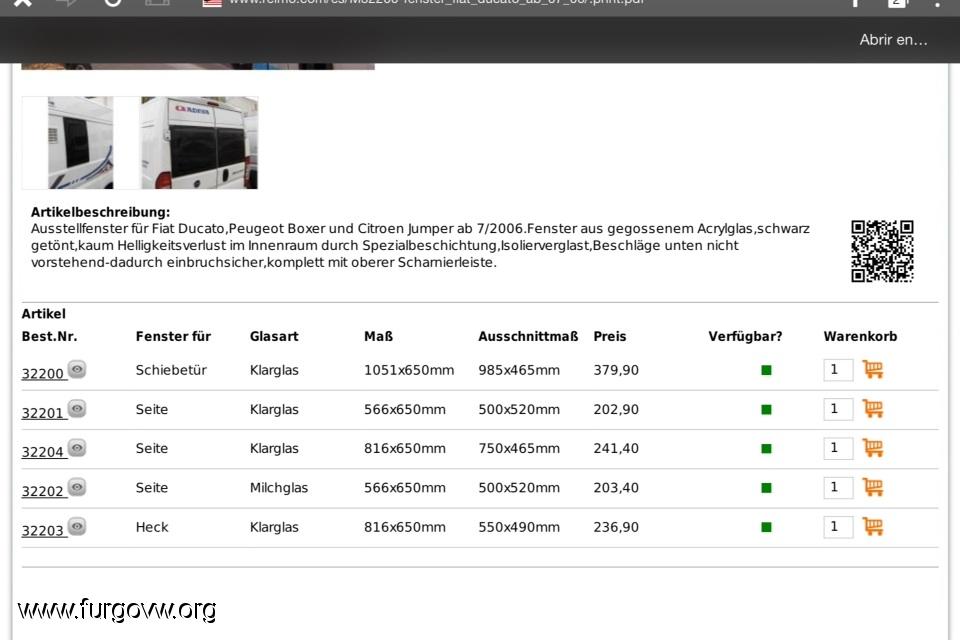Select the price 379,90

616,370
